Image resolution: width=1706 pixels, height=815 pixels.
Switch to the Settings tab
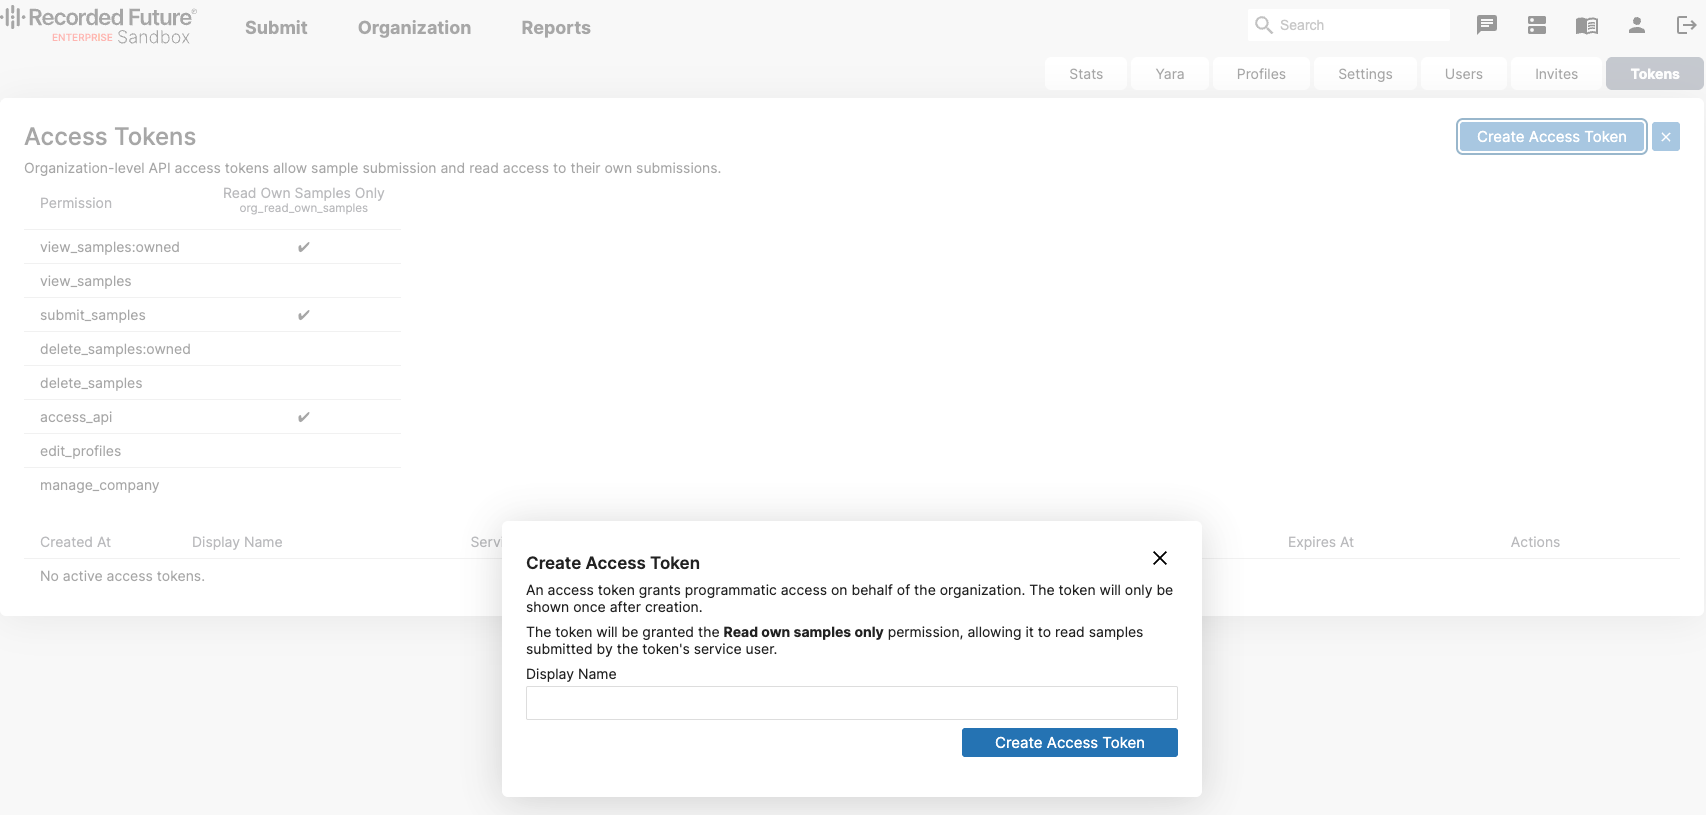click(x=1365, y=74)
